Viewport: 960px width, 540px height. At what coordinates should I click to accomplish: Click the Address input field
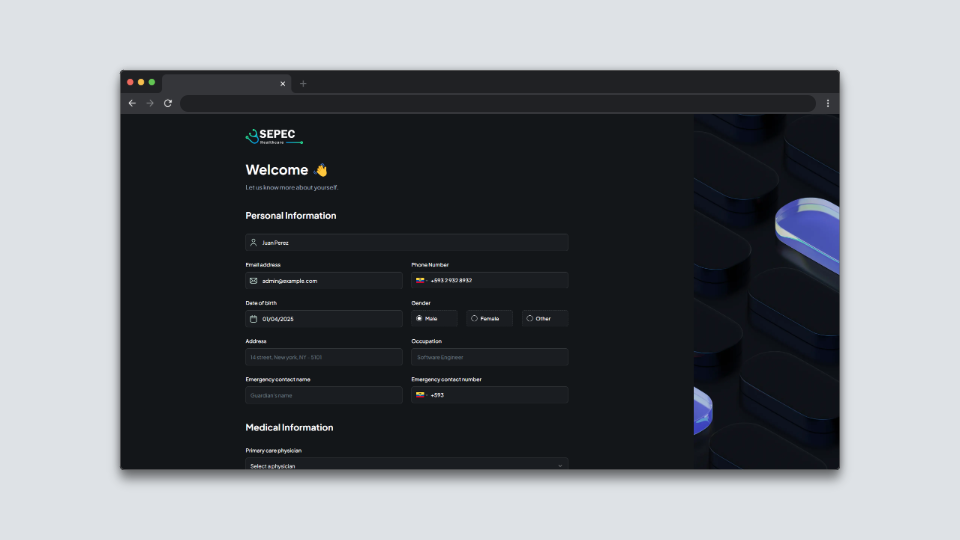324,357
